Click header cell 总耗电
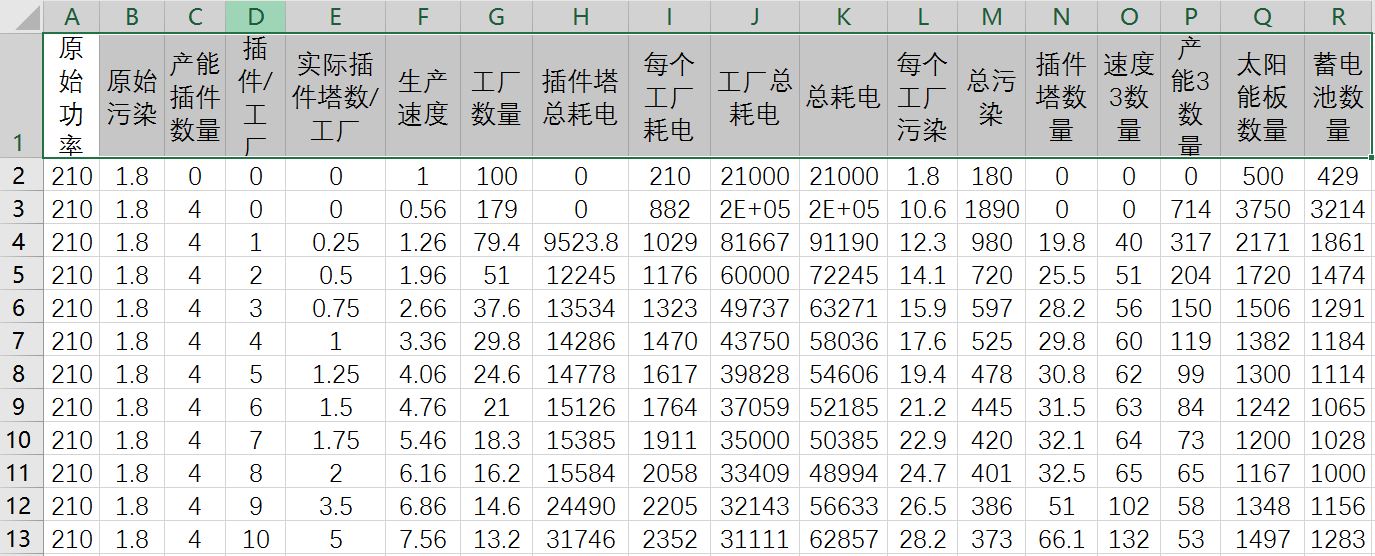Screen dimensions: 1375x556 point(843,95)
